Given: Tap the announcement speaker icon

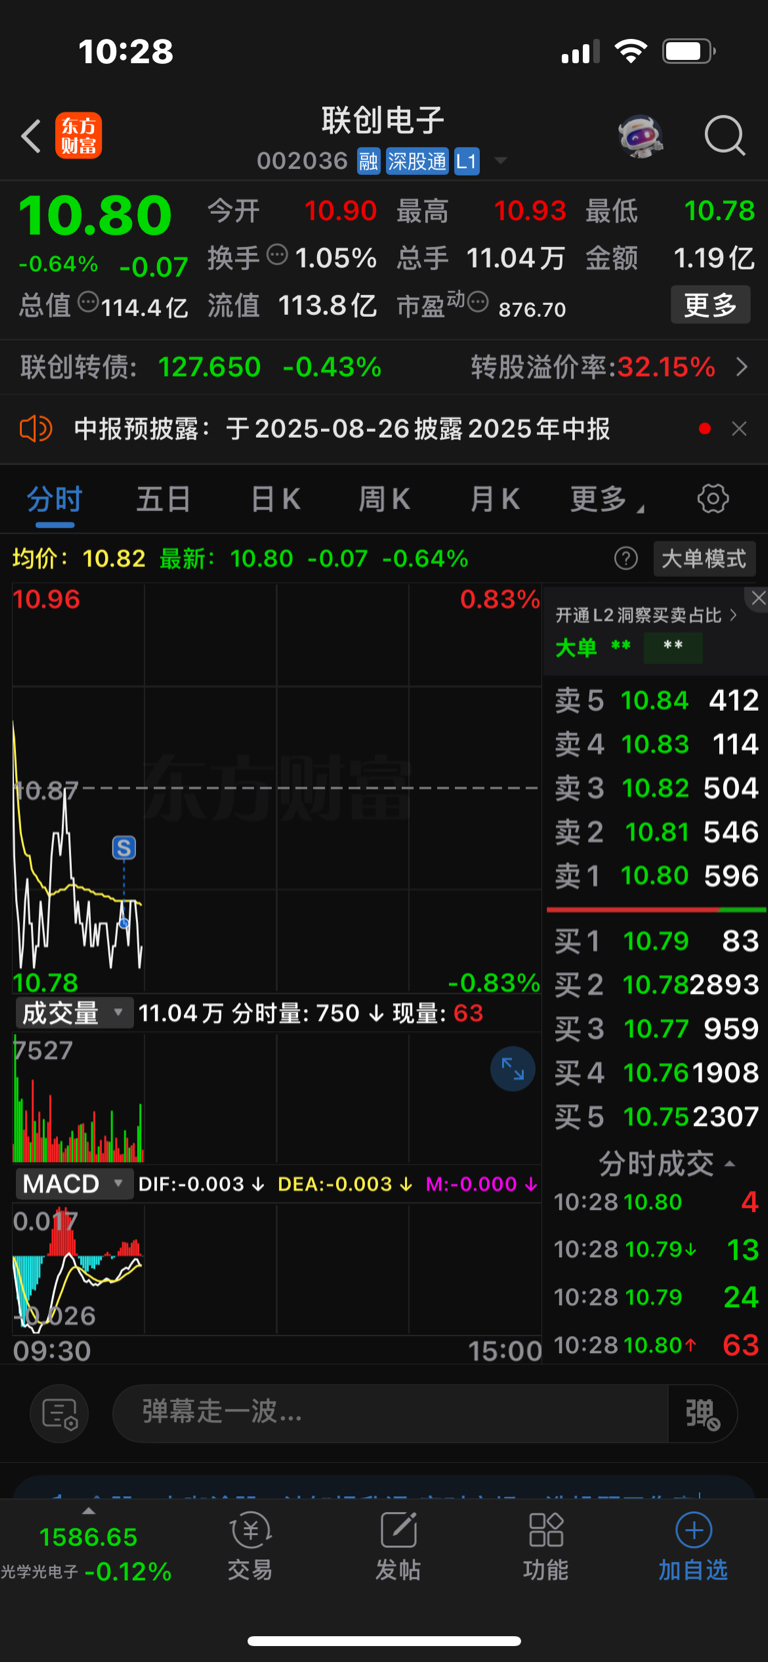Looking at the screenshot, I should tap(35, 429).
